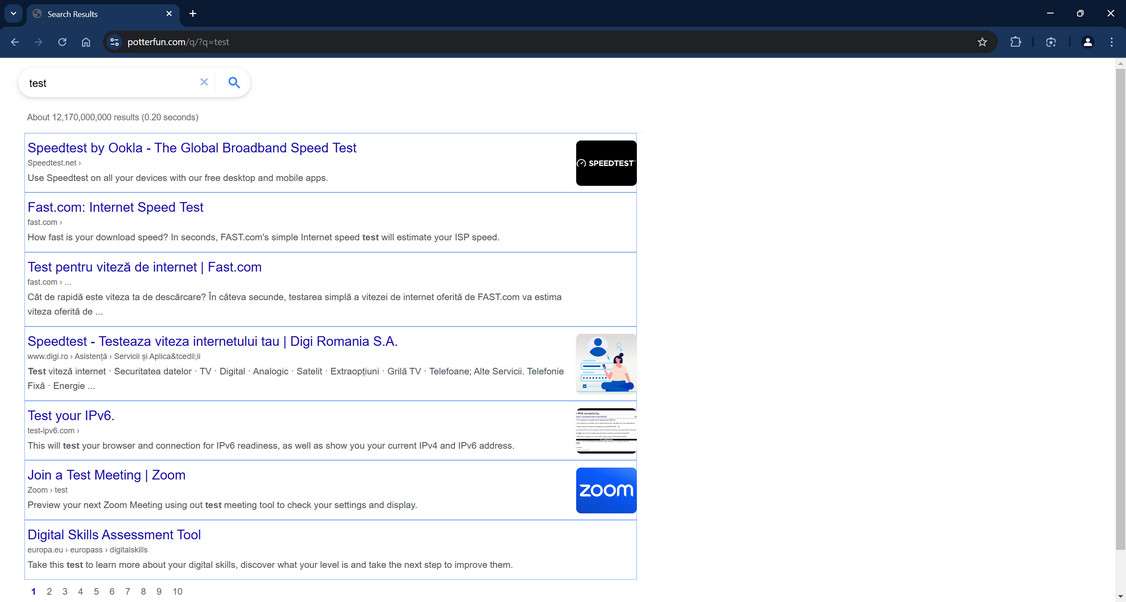Go to results page 2

[48, 591]
